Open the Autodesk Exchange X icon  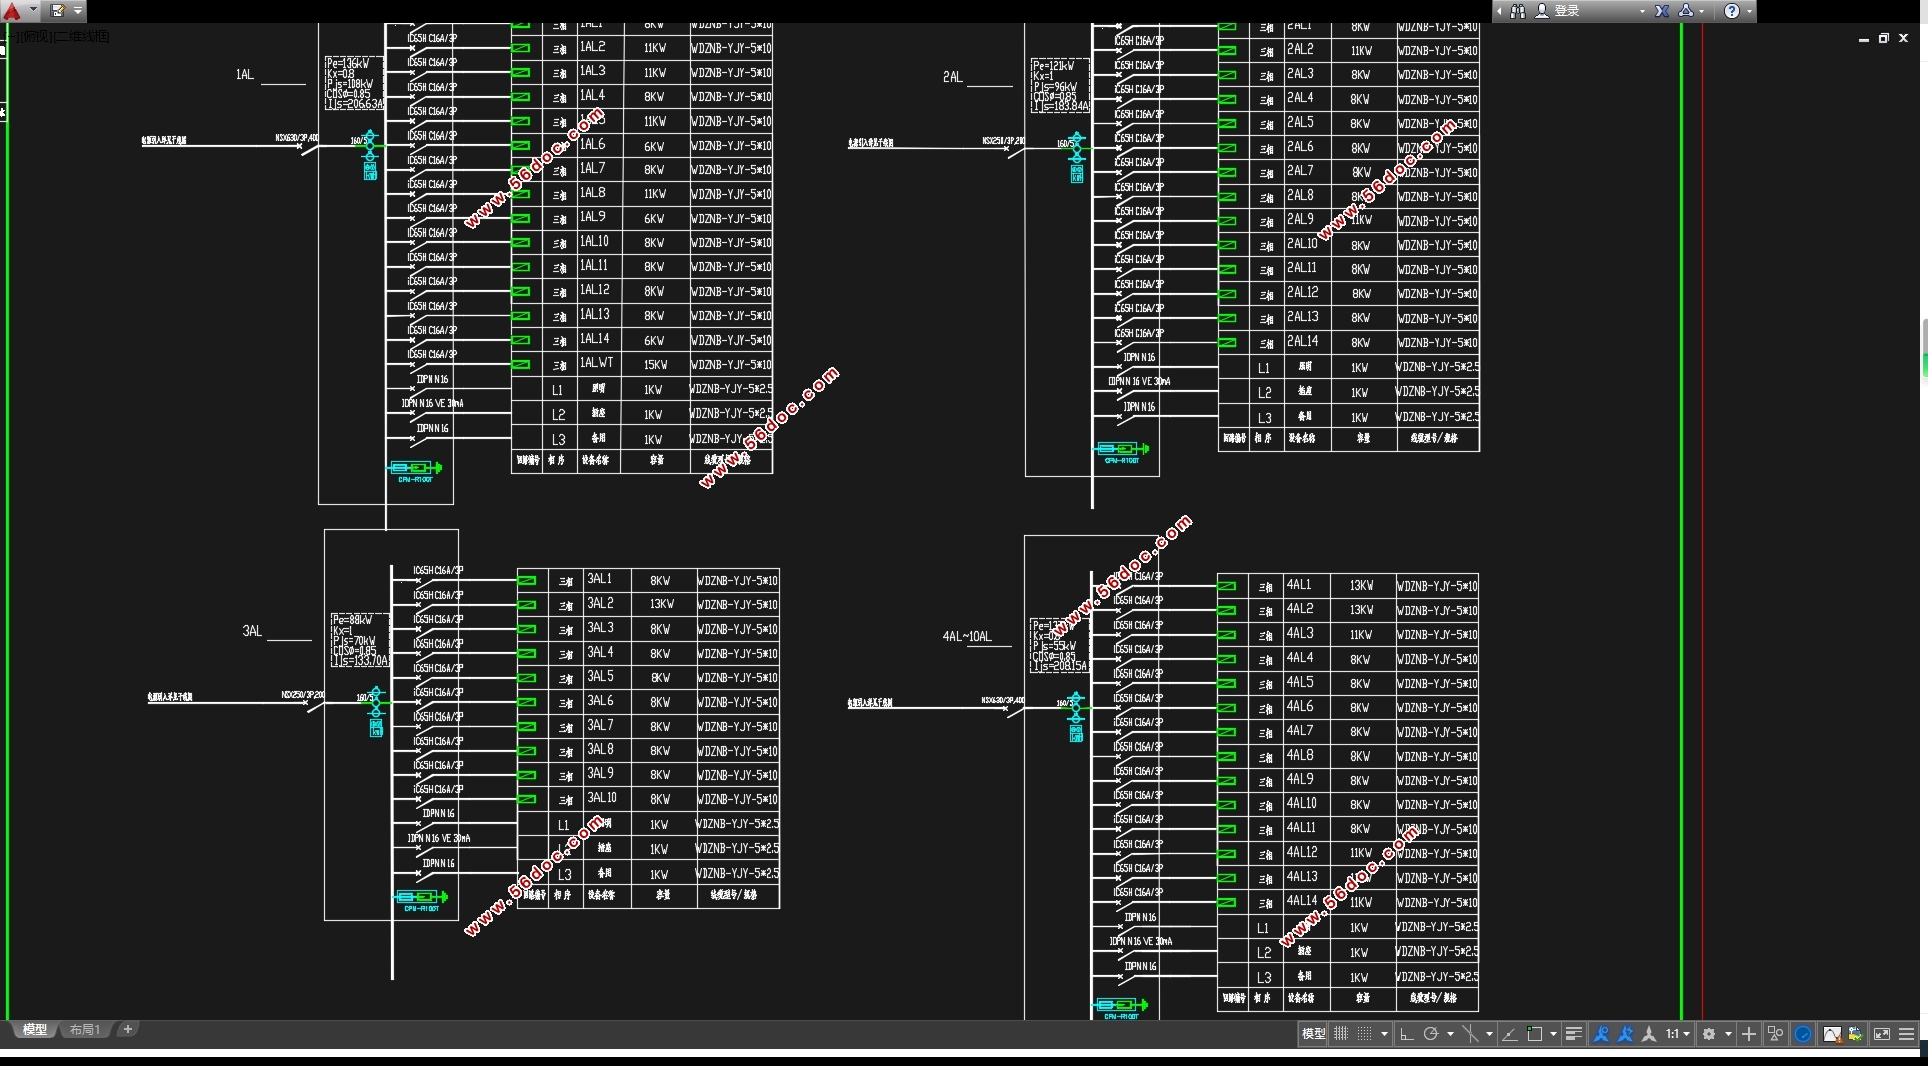(x=1661, y=11)
